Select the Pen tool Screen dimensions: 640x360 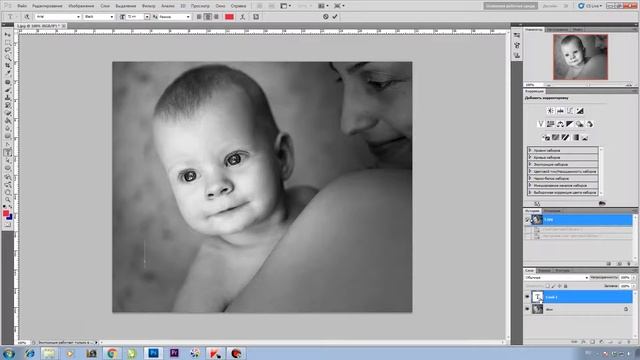[x=8, y=144]
